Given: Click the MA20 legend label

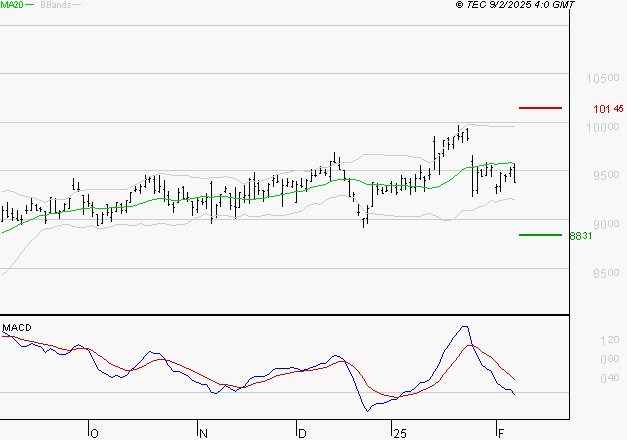Looking at the screenshot, I should click(x=12, y=5).
